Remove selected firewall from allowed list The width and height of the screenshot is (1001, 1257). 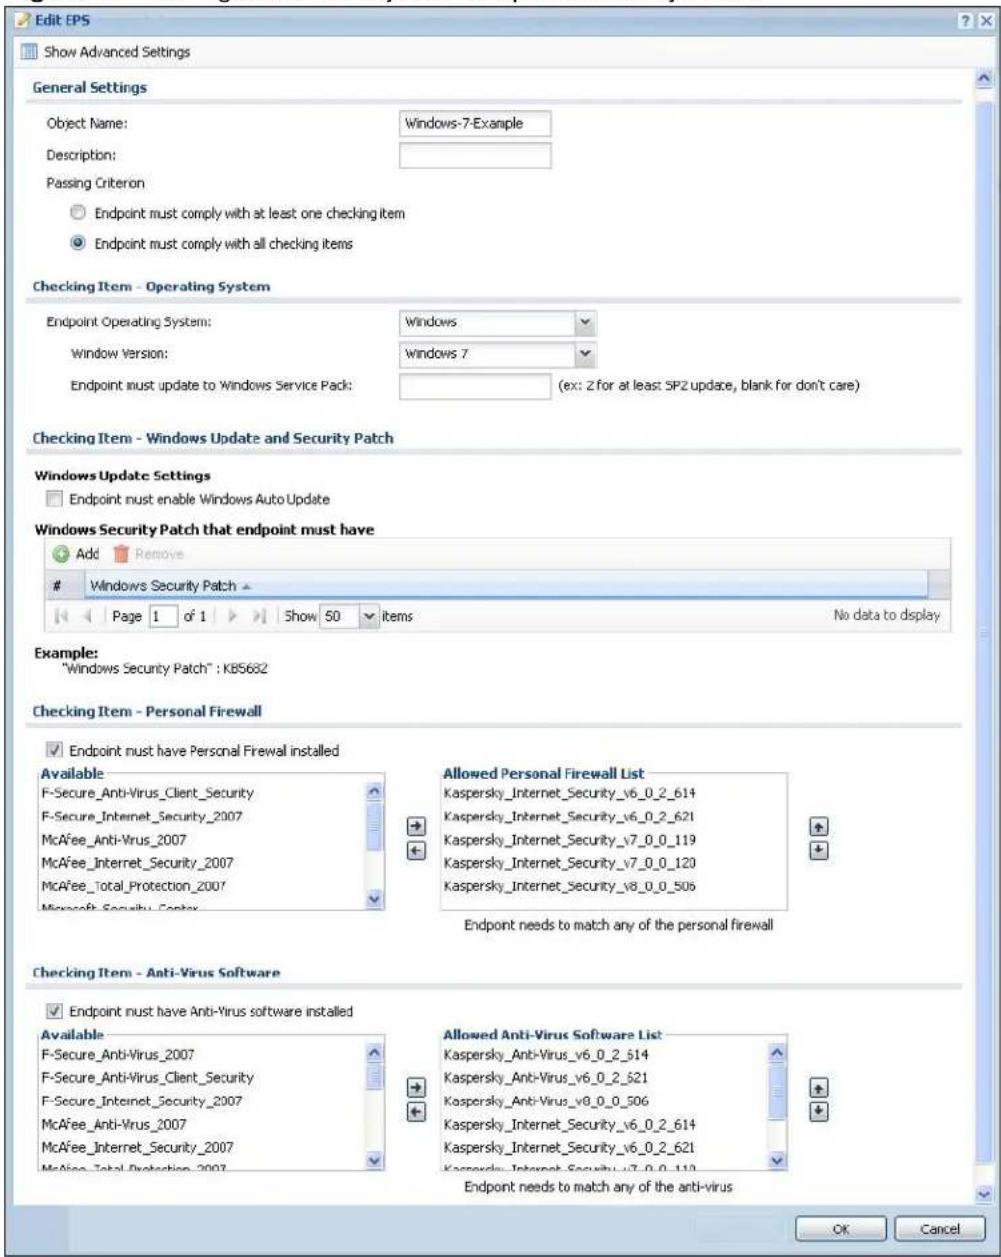point(417,849)
